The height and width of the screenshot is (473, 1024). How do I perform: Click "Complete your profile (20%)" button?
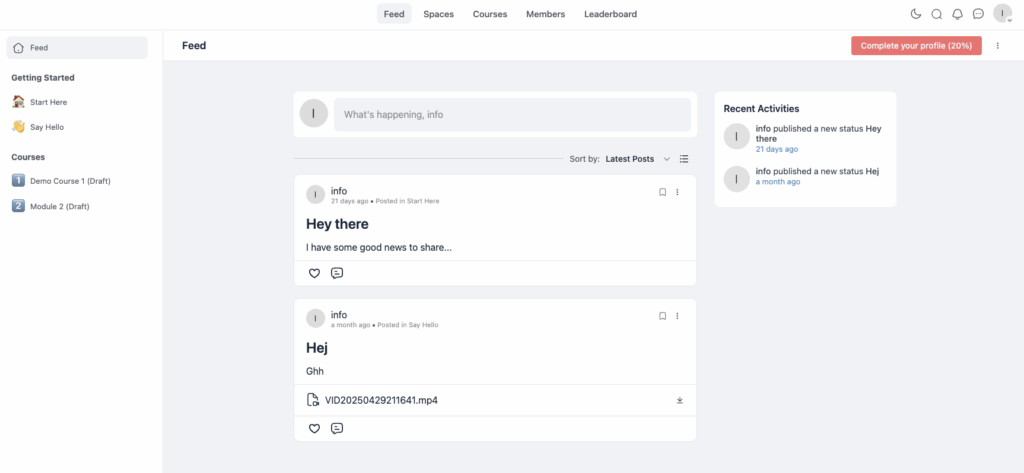(x=916, y=46)
